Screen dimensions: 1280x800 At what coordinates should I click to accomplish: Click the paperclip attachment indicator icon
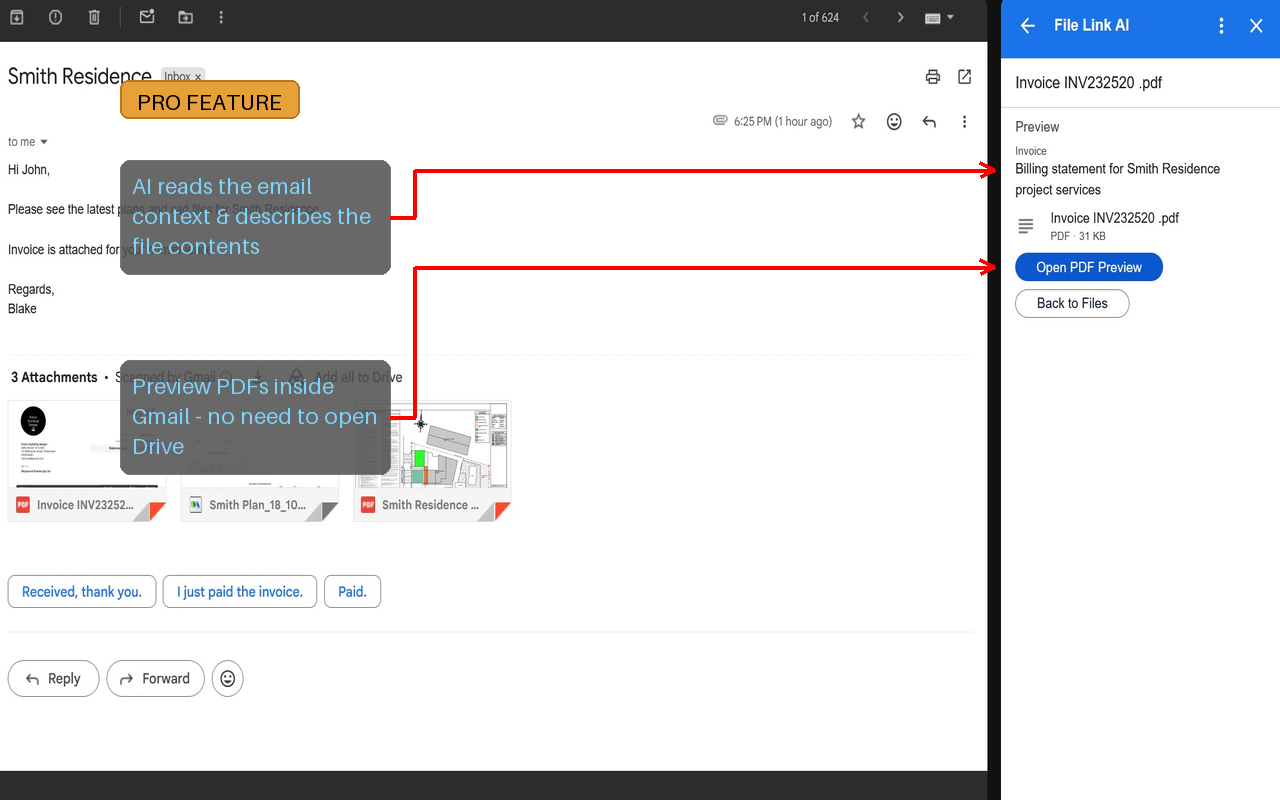pos(720,121)
